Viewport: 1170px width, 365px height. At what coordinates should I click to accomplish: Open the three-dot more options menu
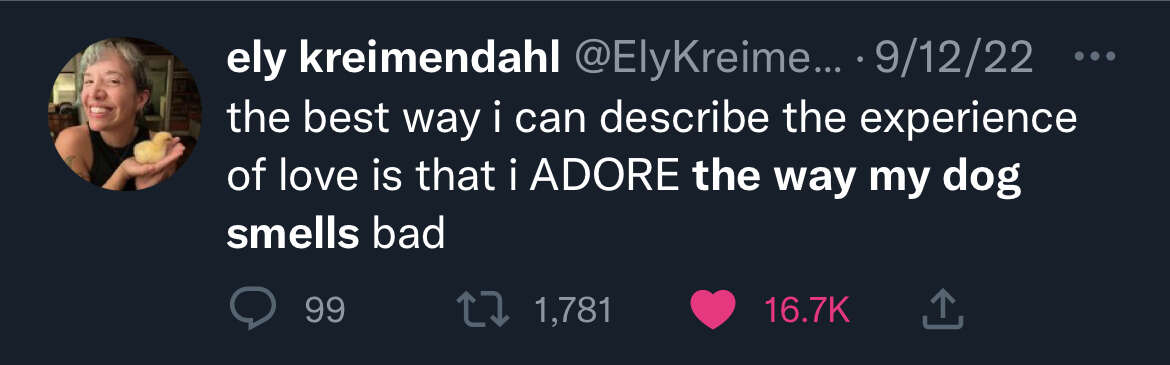[1094, 55]
